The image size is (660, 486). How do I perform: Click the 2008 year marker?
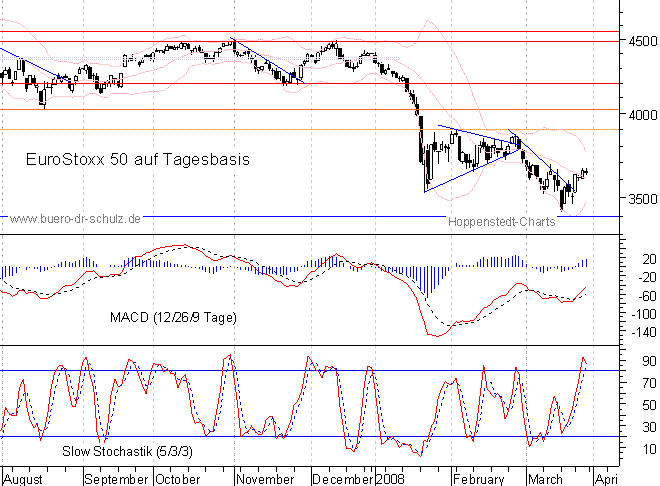click(390, 477)
